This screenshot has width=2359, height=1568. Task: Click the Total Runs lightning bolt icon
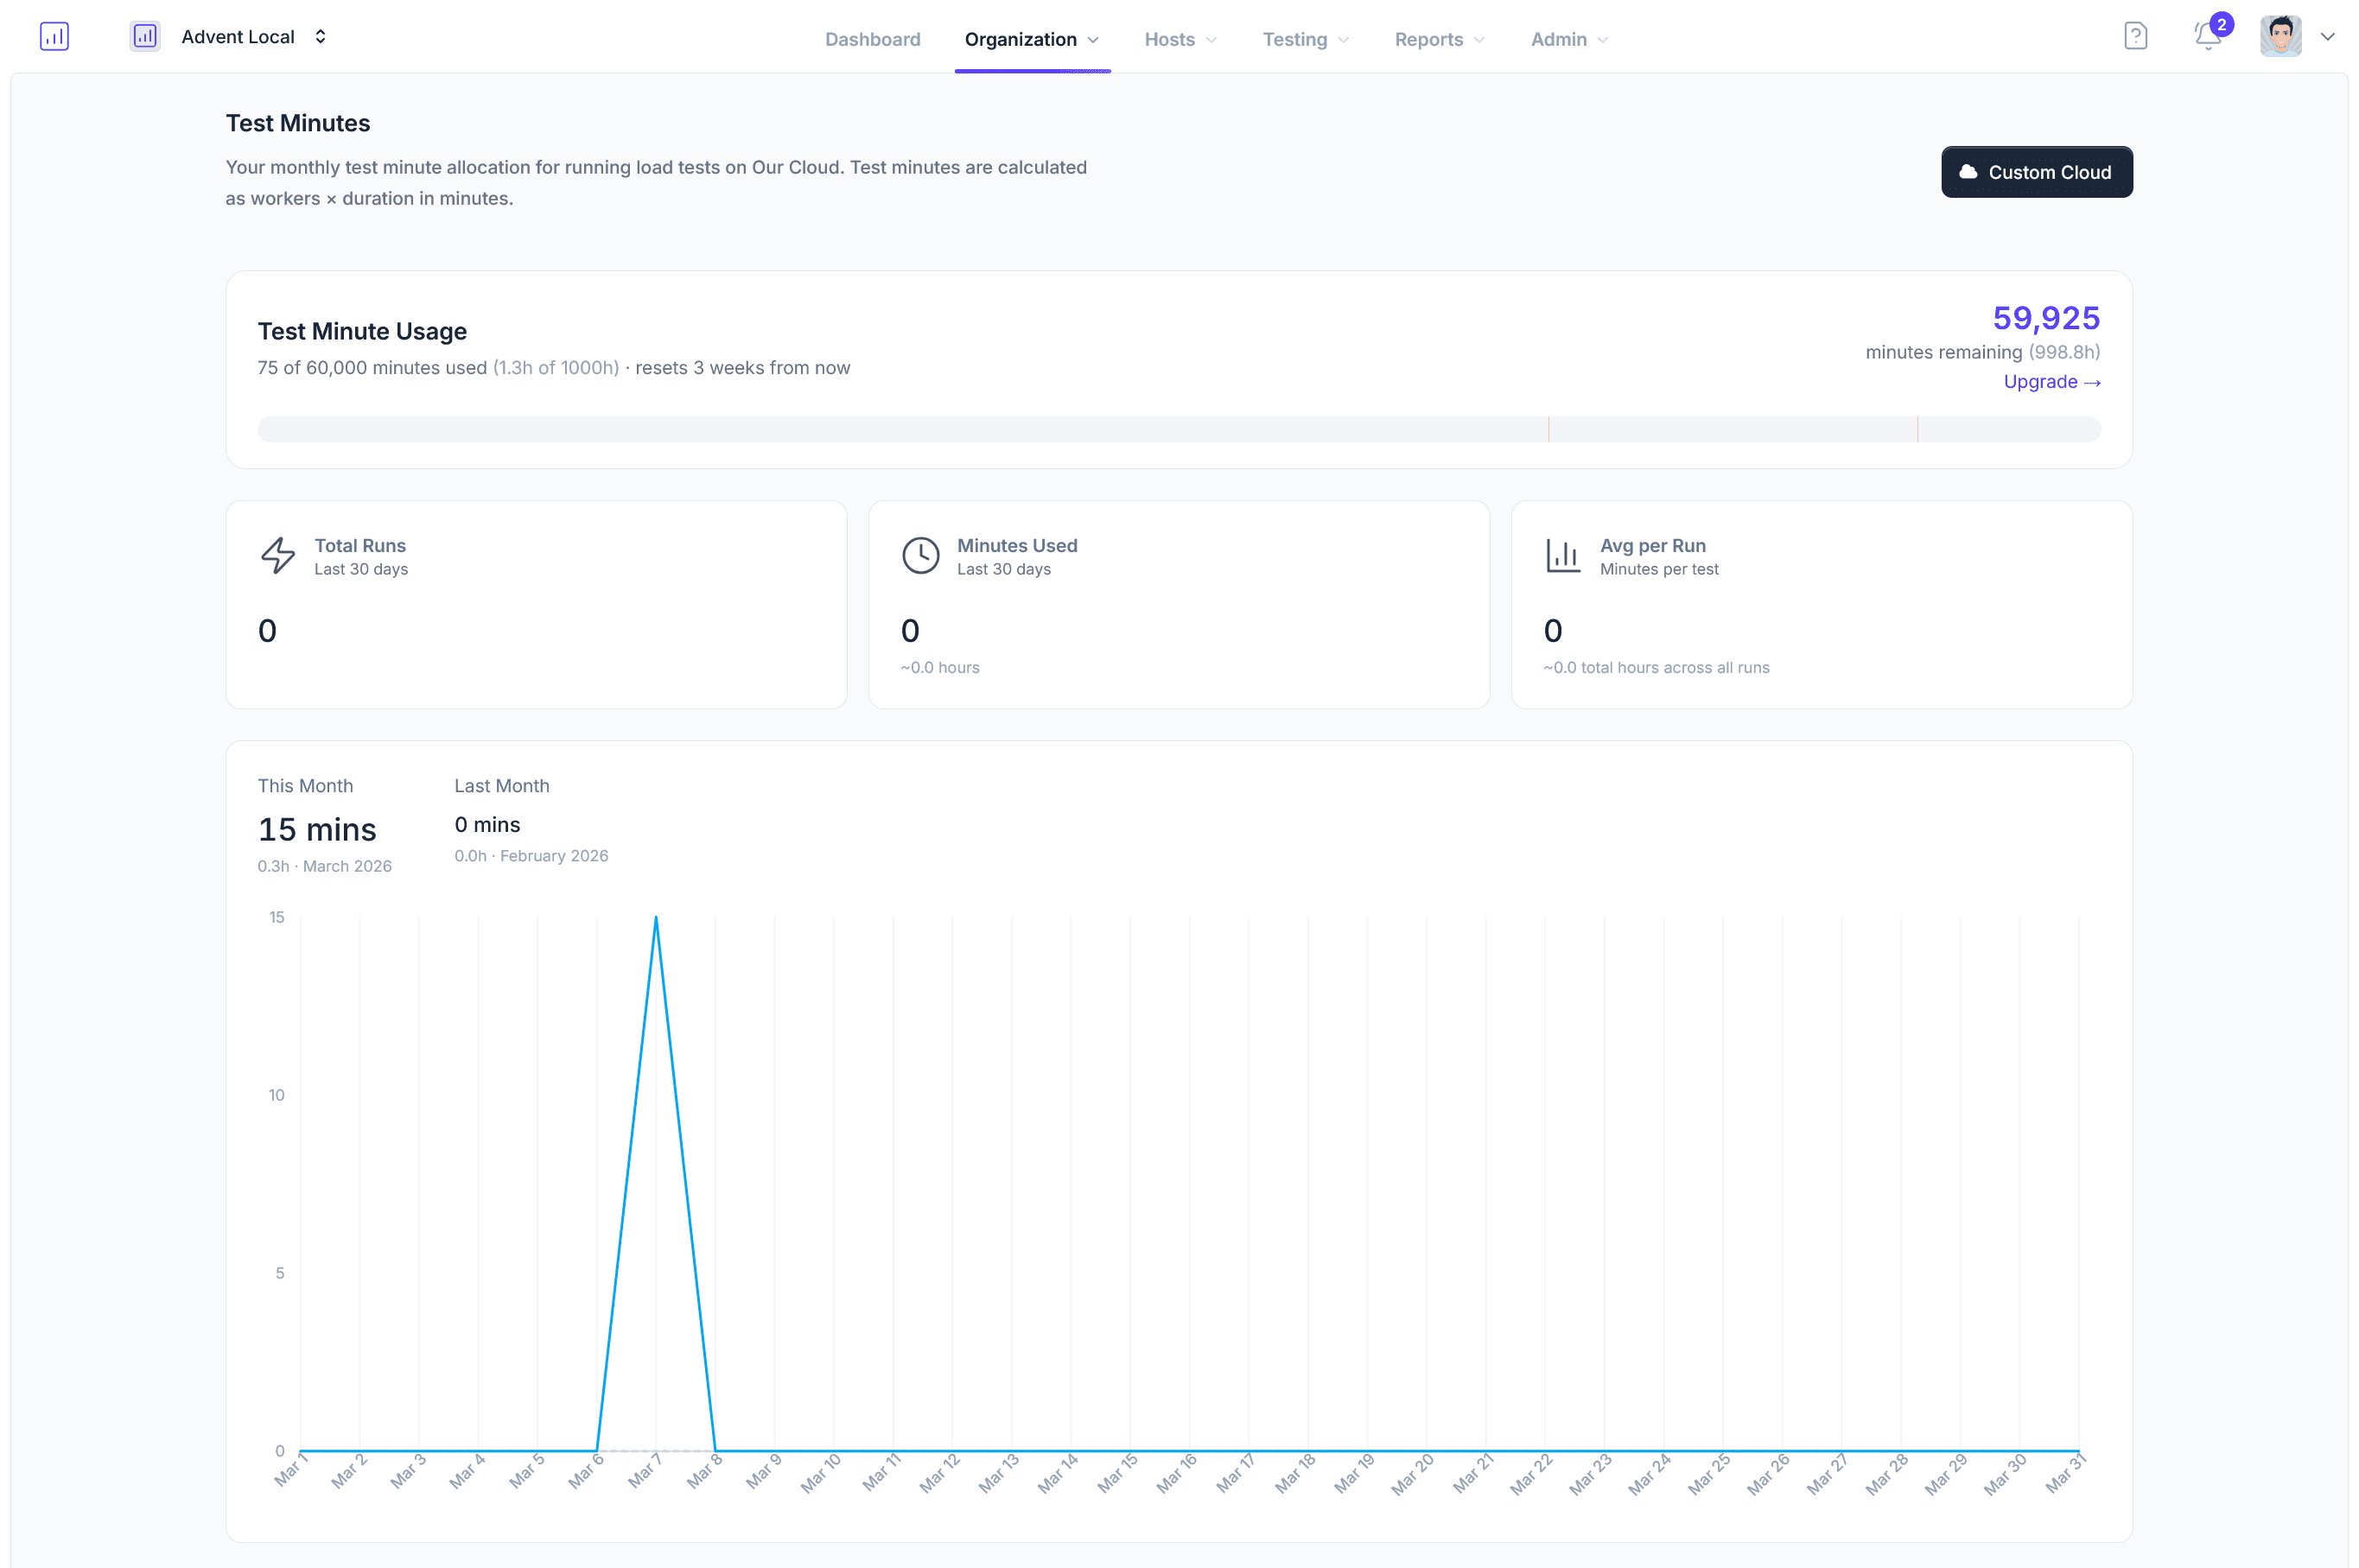pyautogui.click(x=278, y=556)
